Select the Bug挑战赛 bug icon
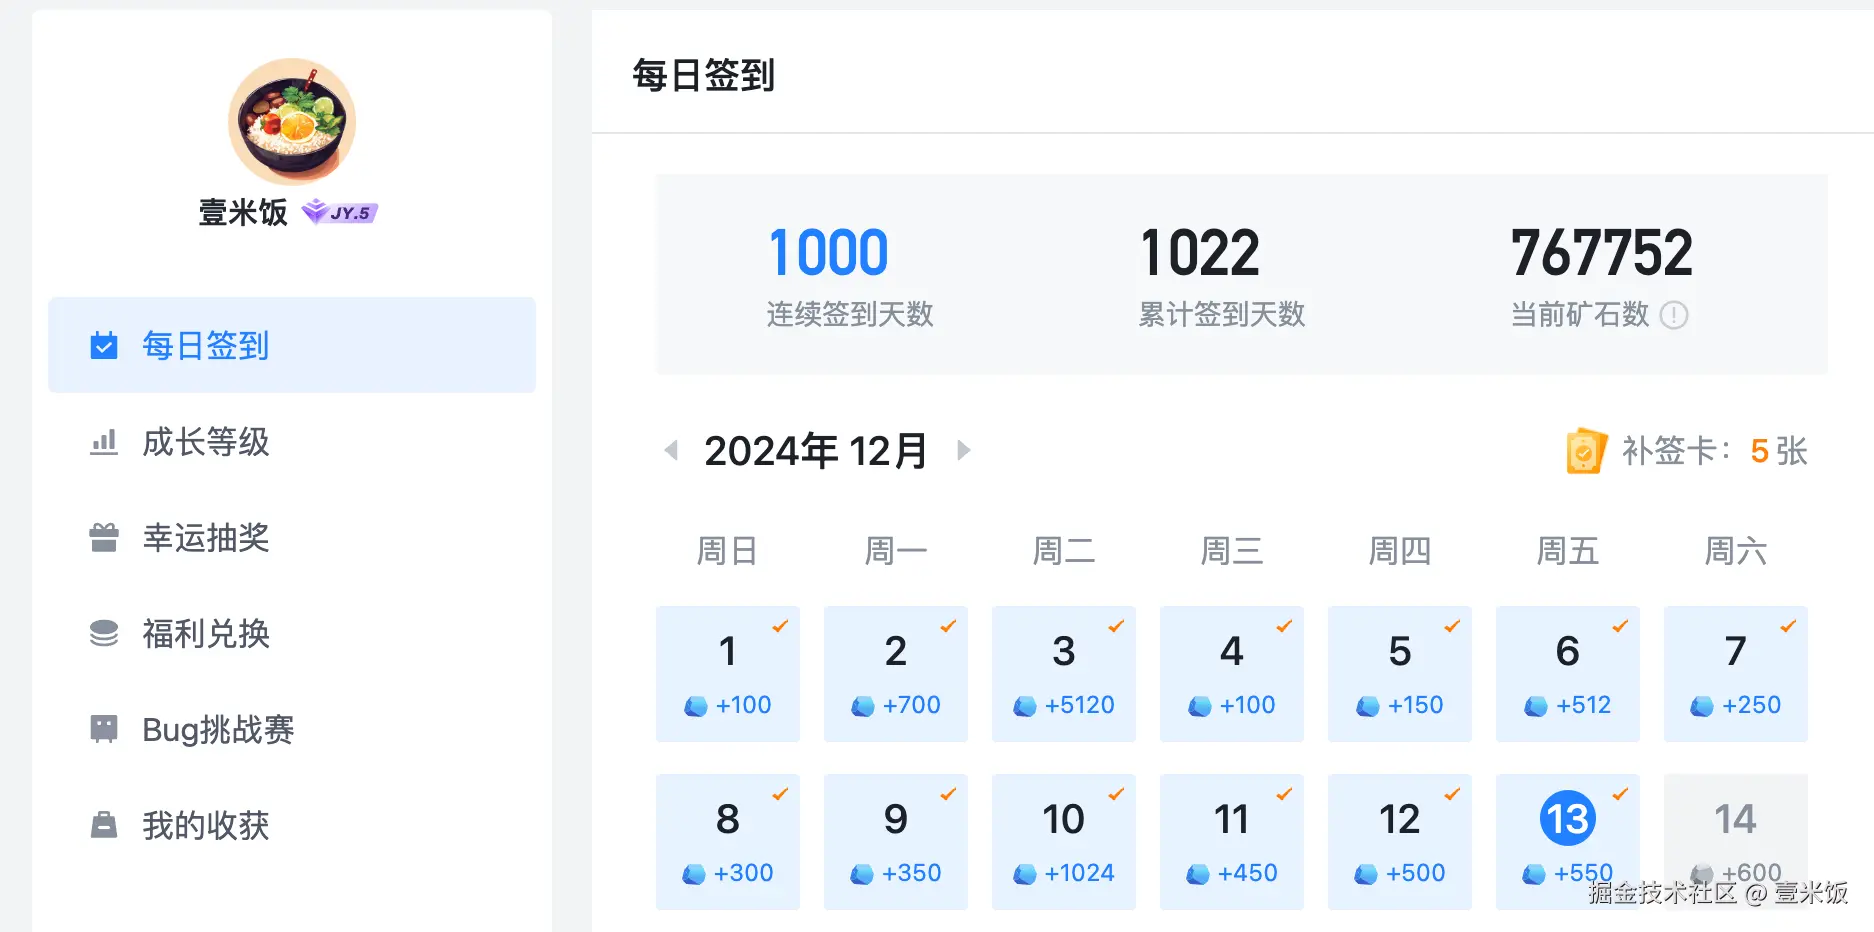1874x932 pixels. click(x=103, y=729)
